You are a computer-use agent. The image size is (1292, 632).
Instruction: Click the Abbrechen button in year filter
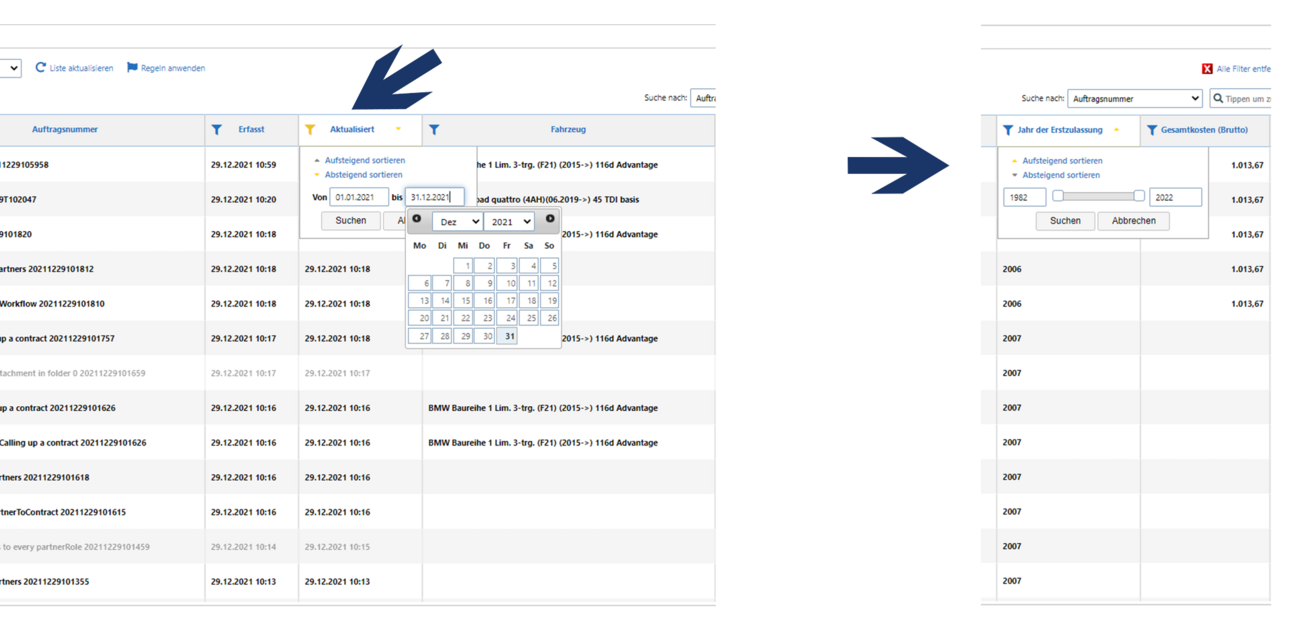[x=1133, y=221]
